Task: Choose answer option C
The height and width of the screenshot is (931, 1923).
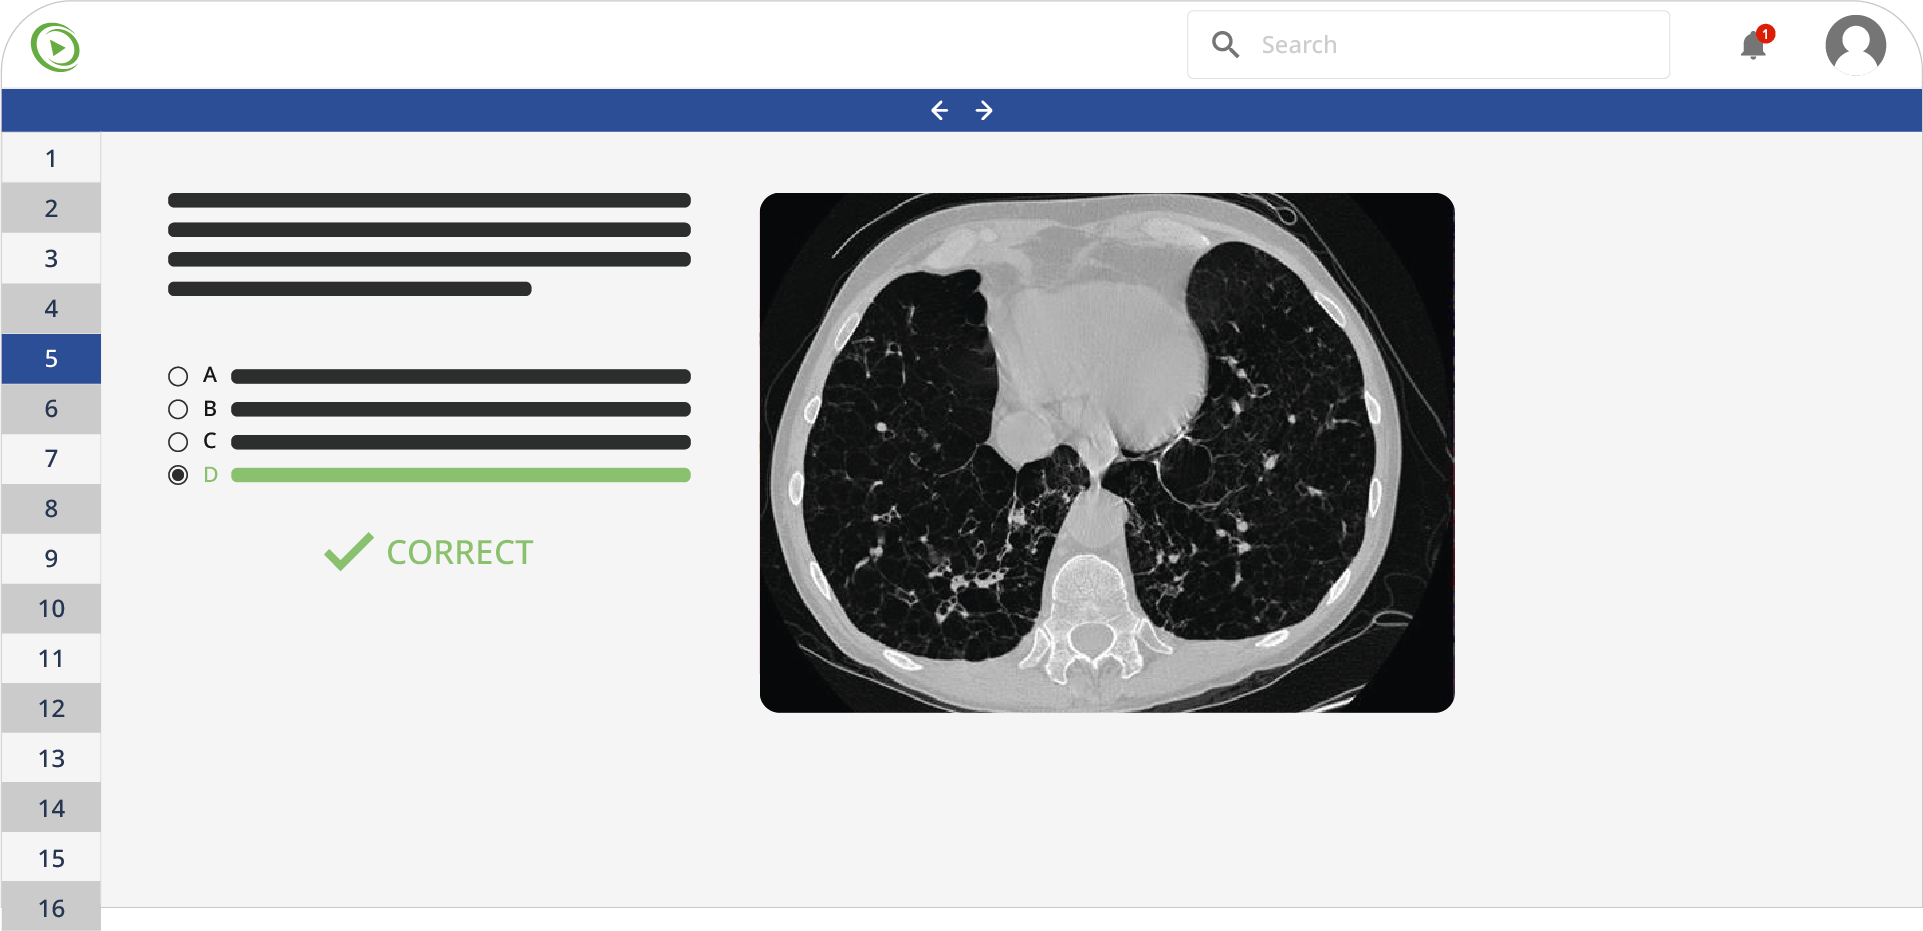Action: coord(178,441)
